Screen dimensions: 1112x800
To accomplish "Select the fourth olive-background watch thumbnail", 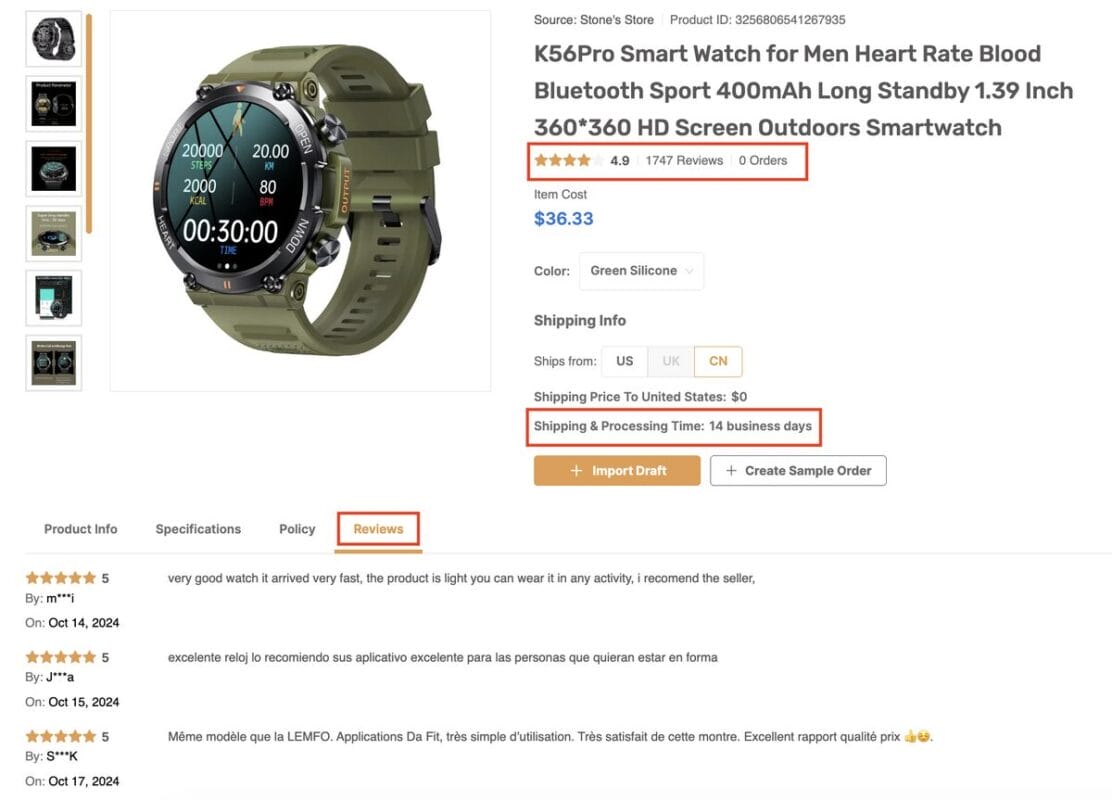I will point(53,233).
